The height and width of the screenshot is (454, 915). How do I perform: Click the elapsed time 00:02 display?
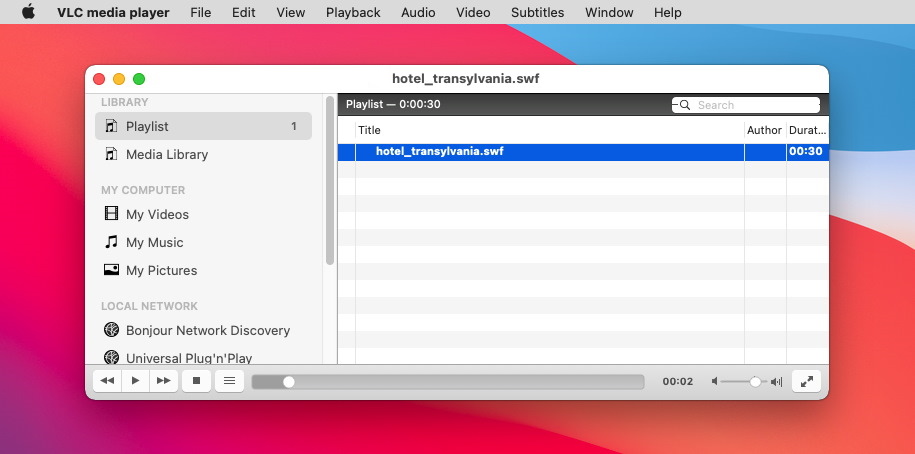(677, 382)
